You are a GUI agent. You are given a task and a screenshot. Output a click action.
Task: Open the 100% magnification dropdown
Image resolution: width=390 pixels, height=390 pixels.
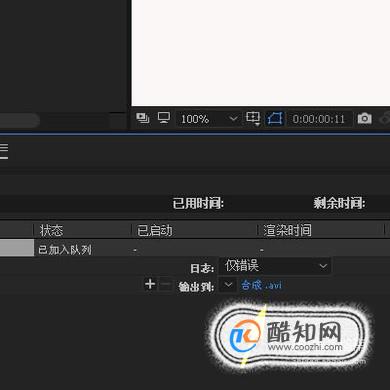[208, 119]
